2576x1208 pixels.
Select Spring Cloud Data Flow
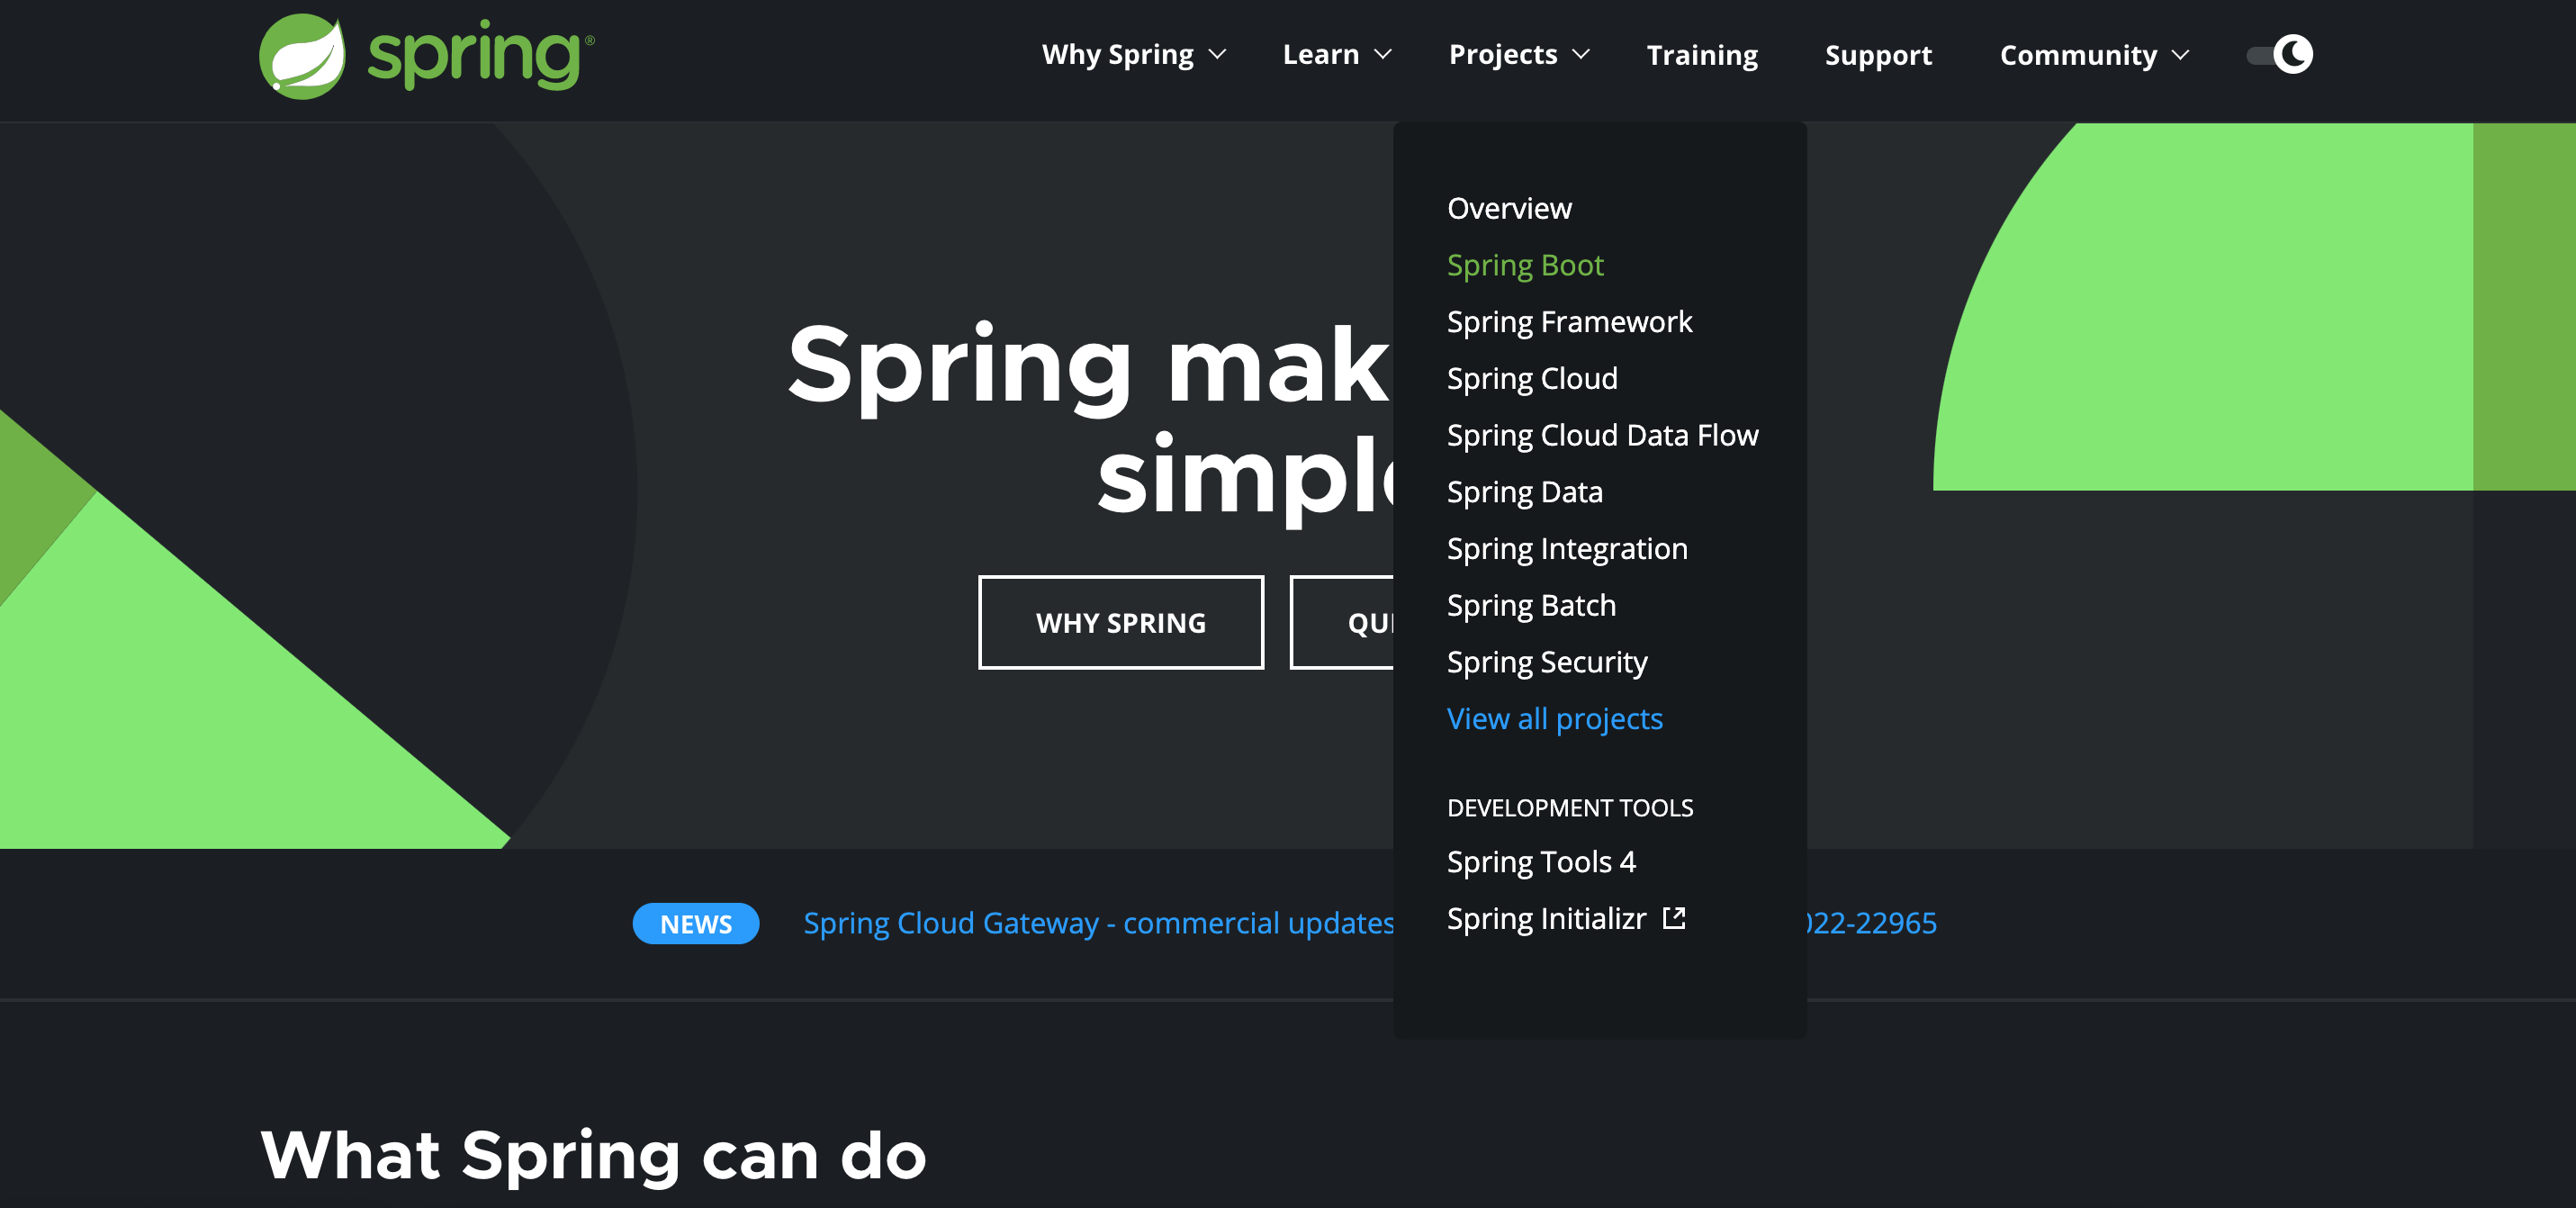coord(1603,435)
